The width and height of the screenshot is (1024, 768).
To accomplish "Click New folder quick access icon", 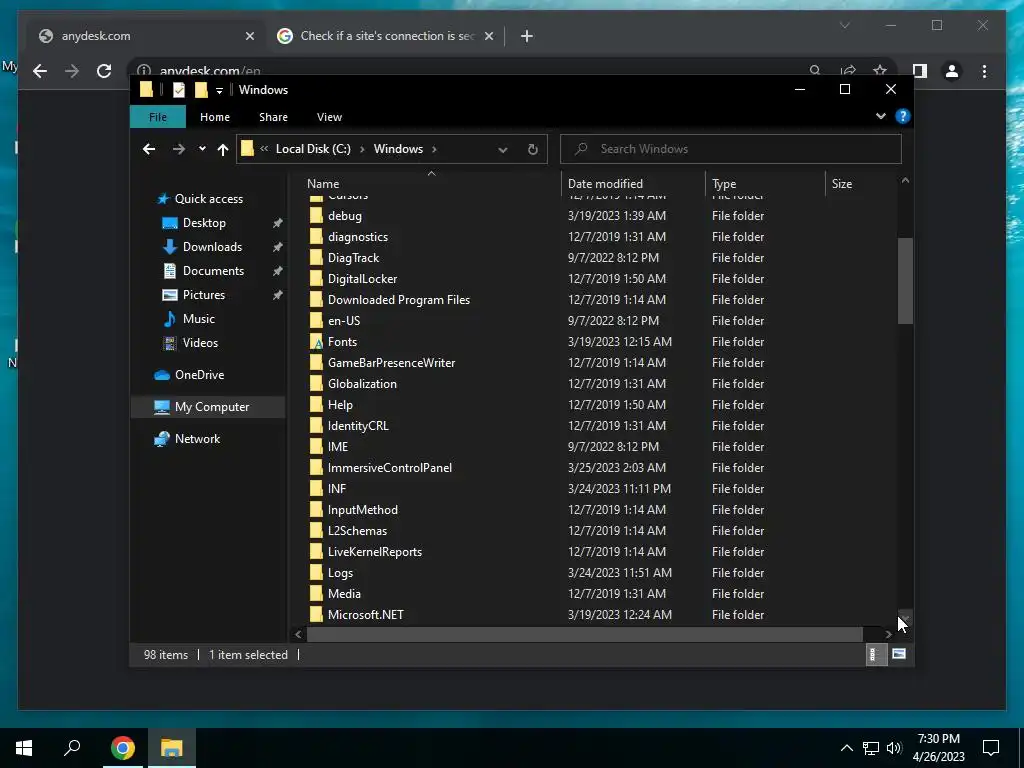I will click(201, 90).
